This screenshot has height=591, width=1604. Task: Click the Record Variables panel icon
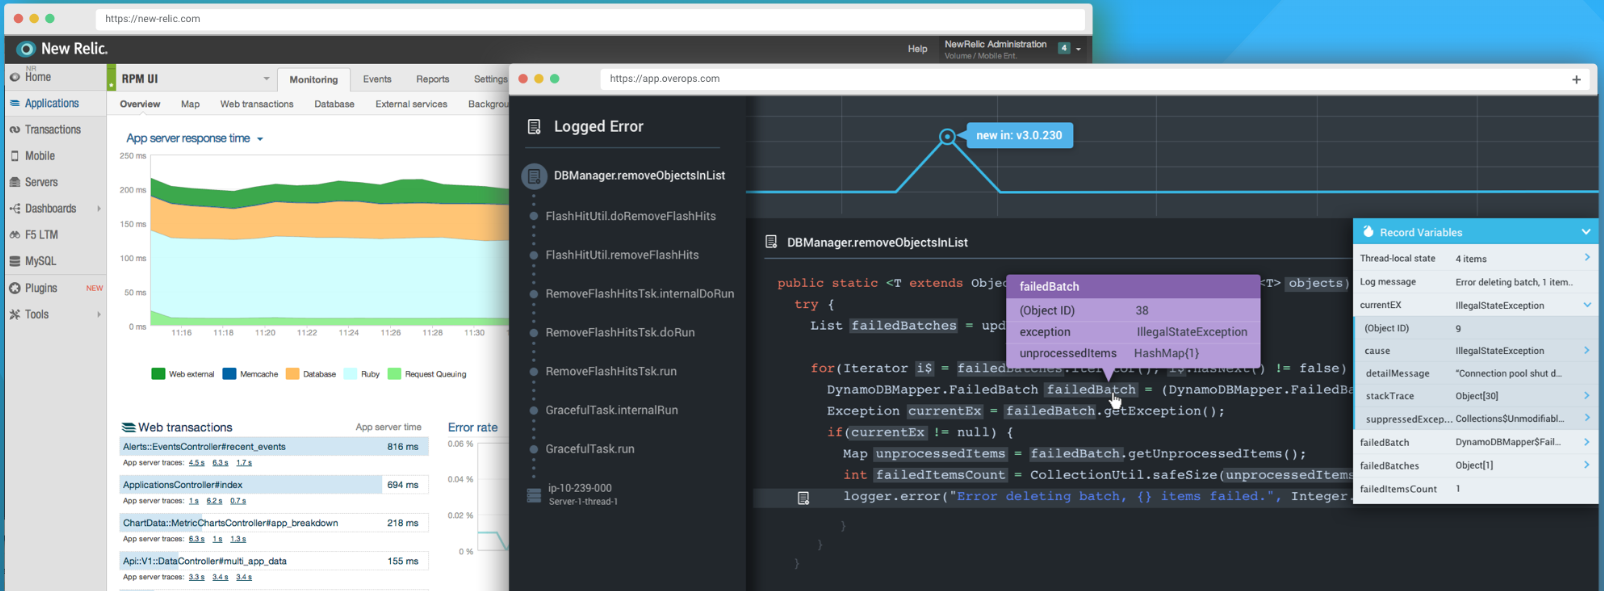[1368, 232]
